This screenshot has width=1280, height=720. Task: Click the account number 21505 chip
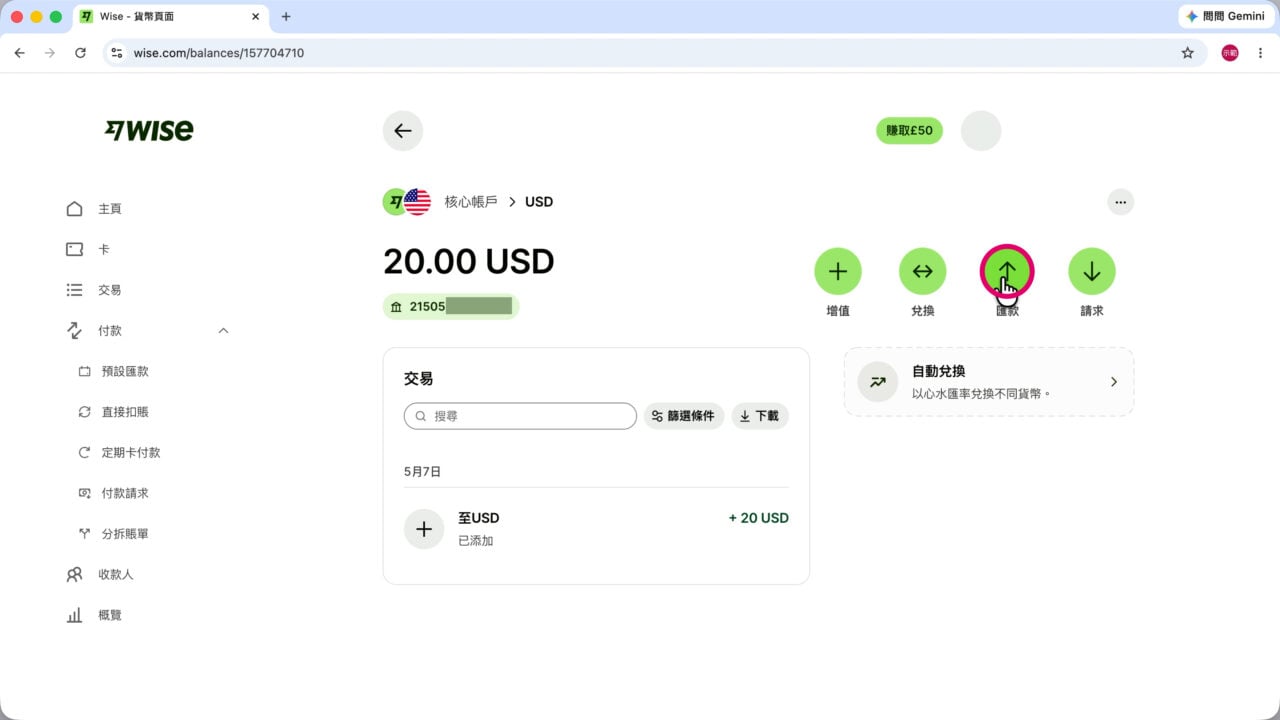(x=451, y=306)
